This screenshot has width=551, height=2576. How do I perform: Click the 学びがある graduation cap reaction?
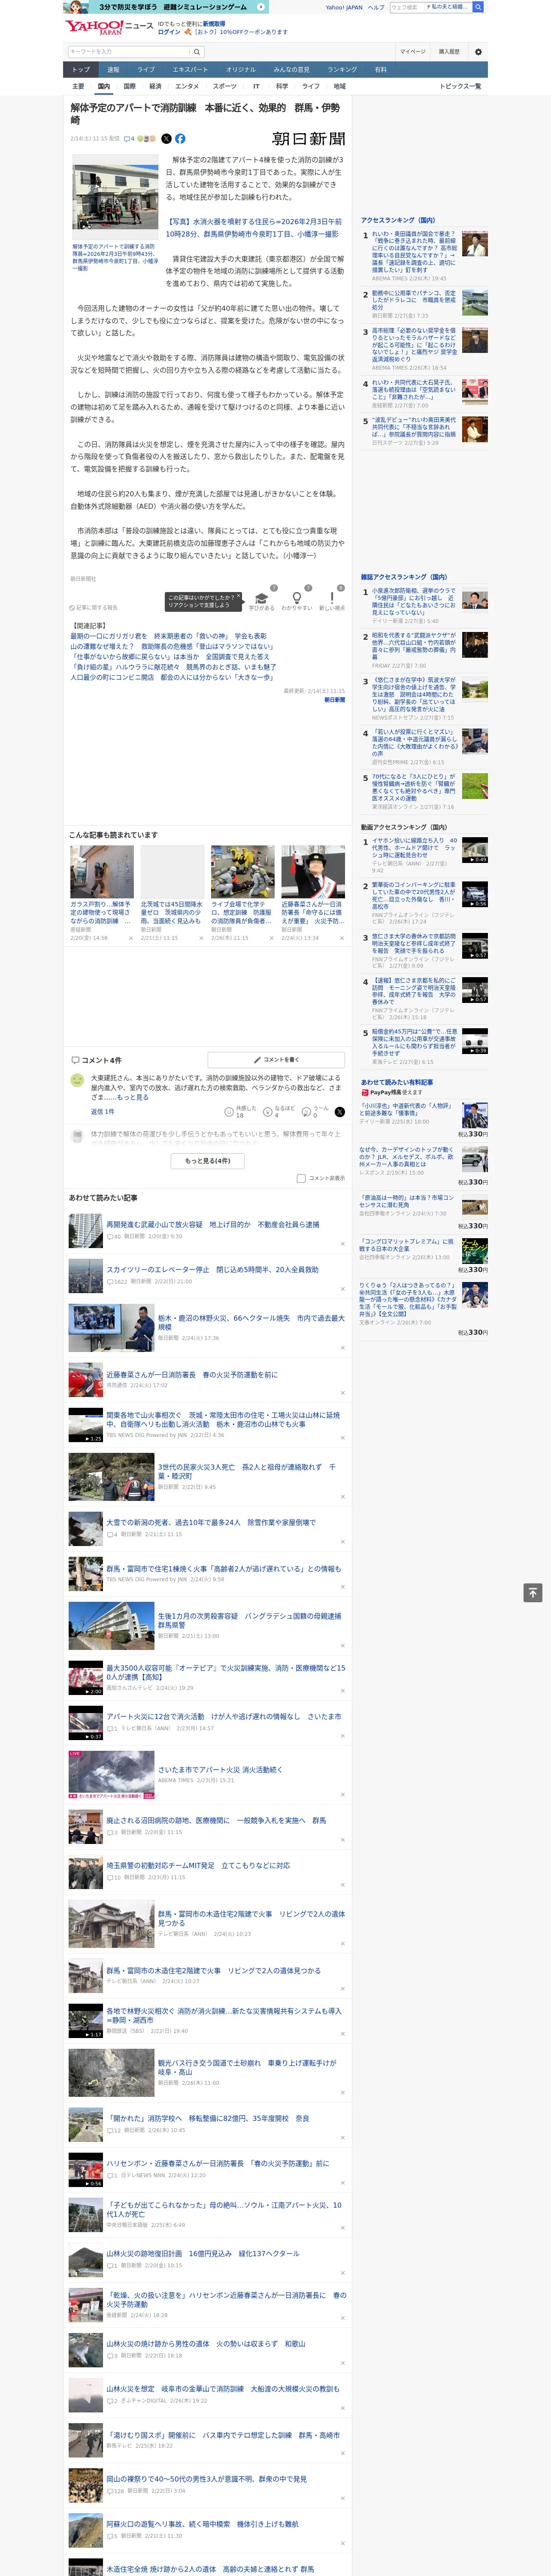pos(262,598)
